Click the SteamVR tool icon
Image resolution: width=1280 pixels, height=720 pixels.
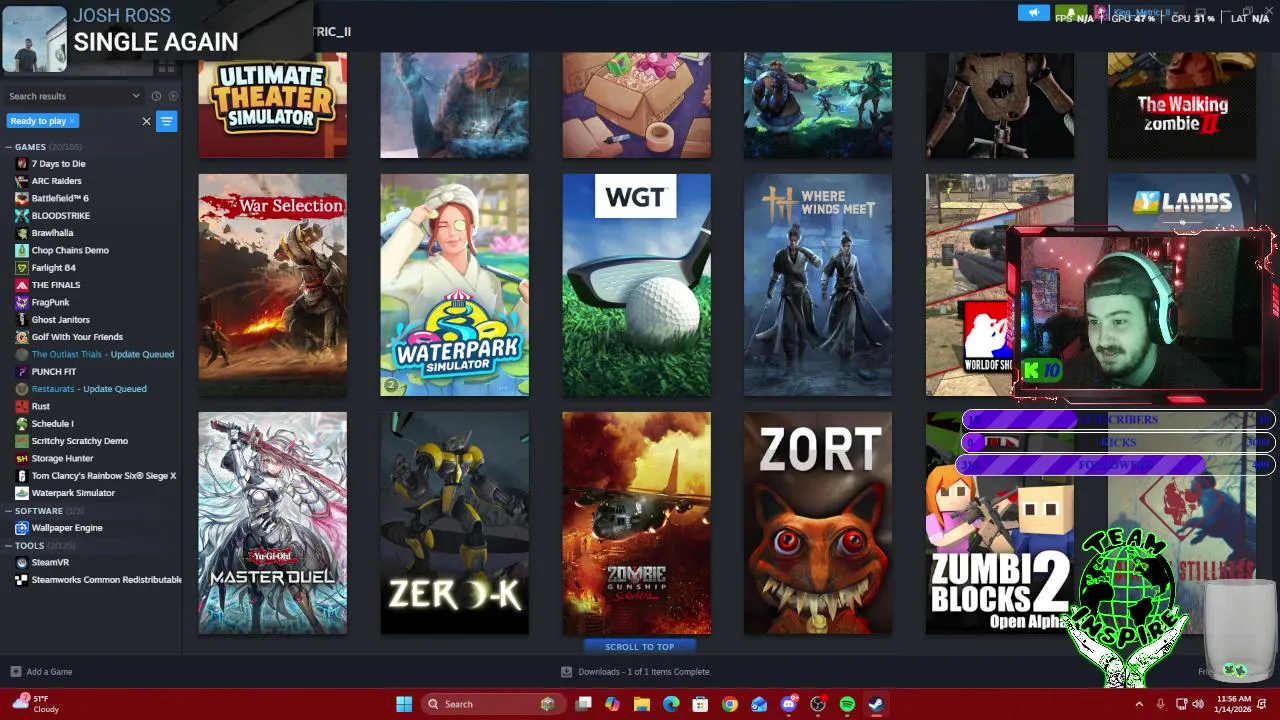[22, 562]
